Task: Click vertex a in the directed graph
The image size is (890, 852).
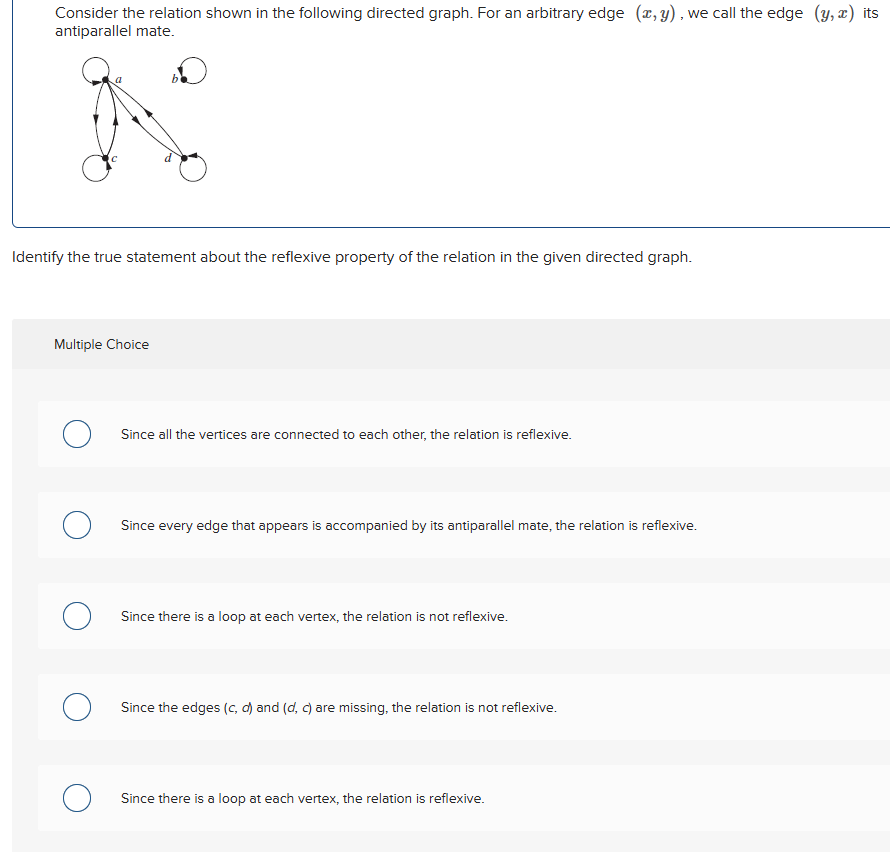Action: click(106, 80)
